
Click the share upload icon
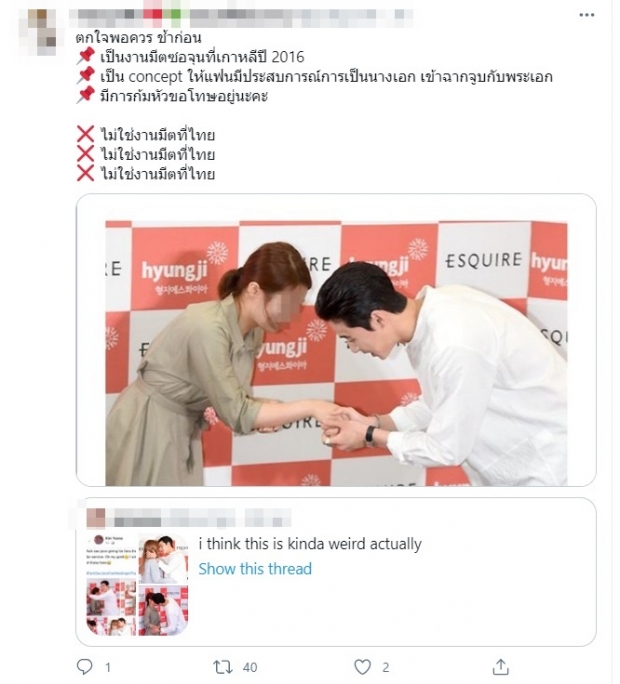[501, 667]
